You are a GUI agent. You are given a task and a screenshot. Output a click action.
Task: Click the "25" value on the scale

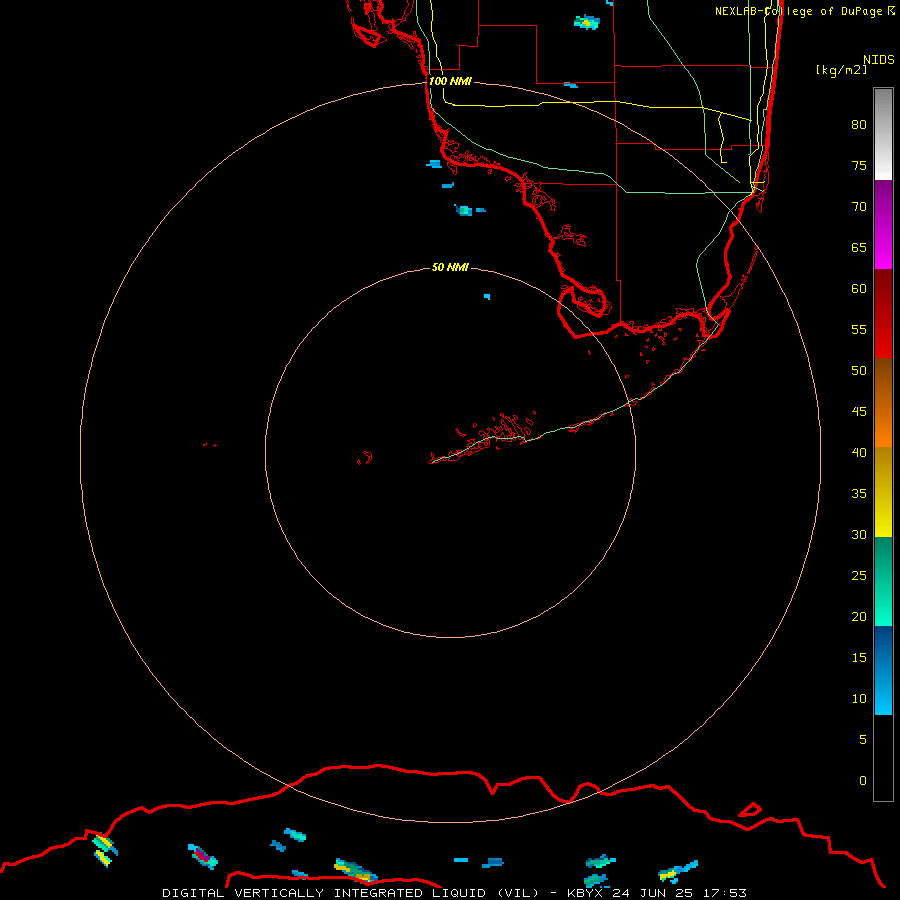click(859, 576)
